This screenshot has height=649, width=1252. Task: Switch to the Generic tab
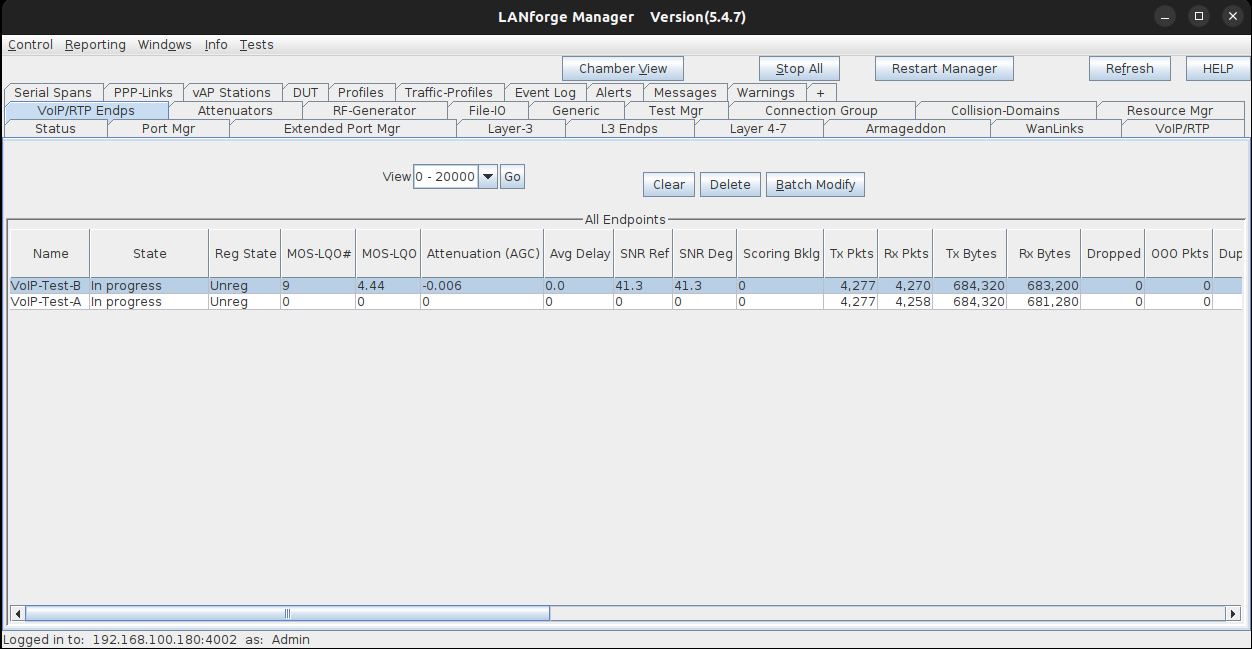point(576,110)
